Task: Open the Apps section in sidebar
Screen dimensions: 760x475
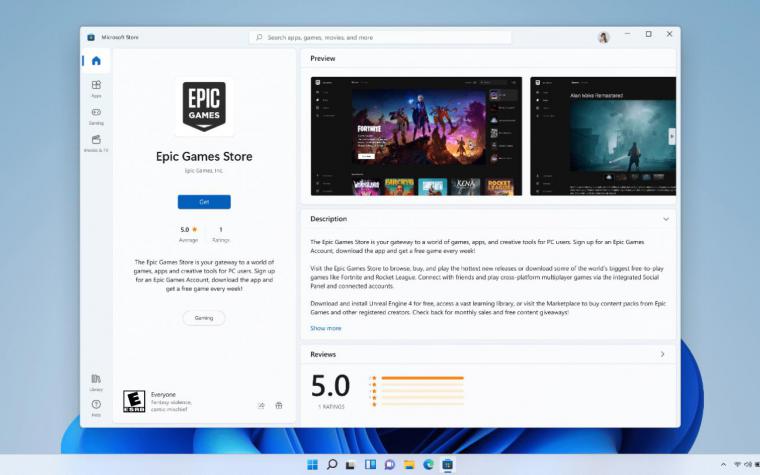Action: point(96,89)
